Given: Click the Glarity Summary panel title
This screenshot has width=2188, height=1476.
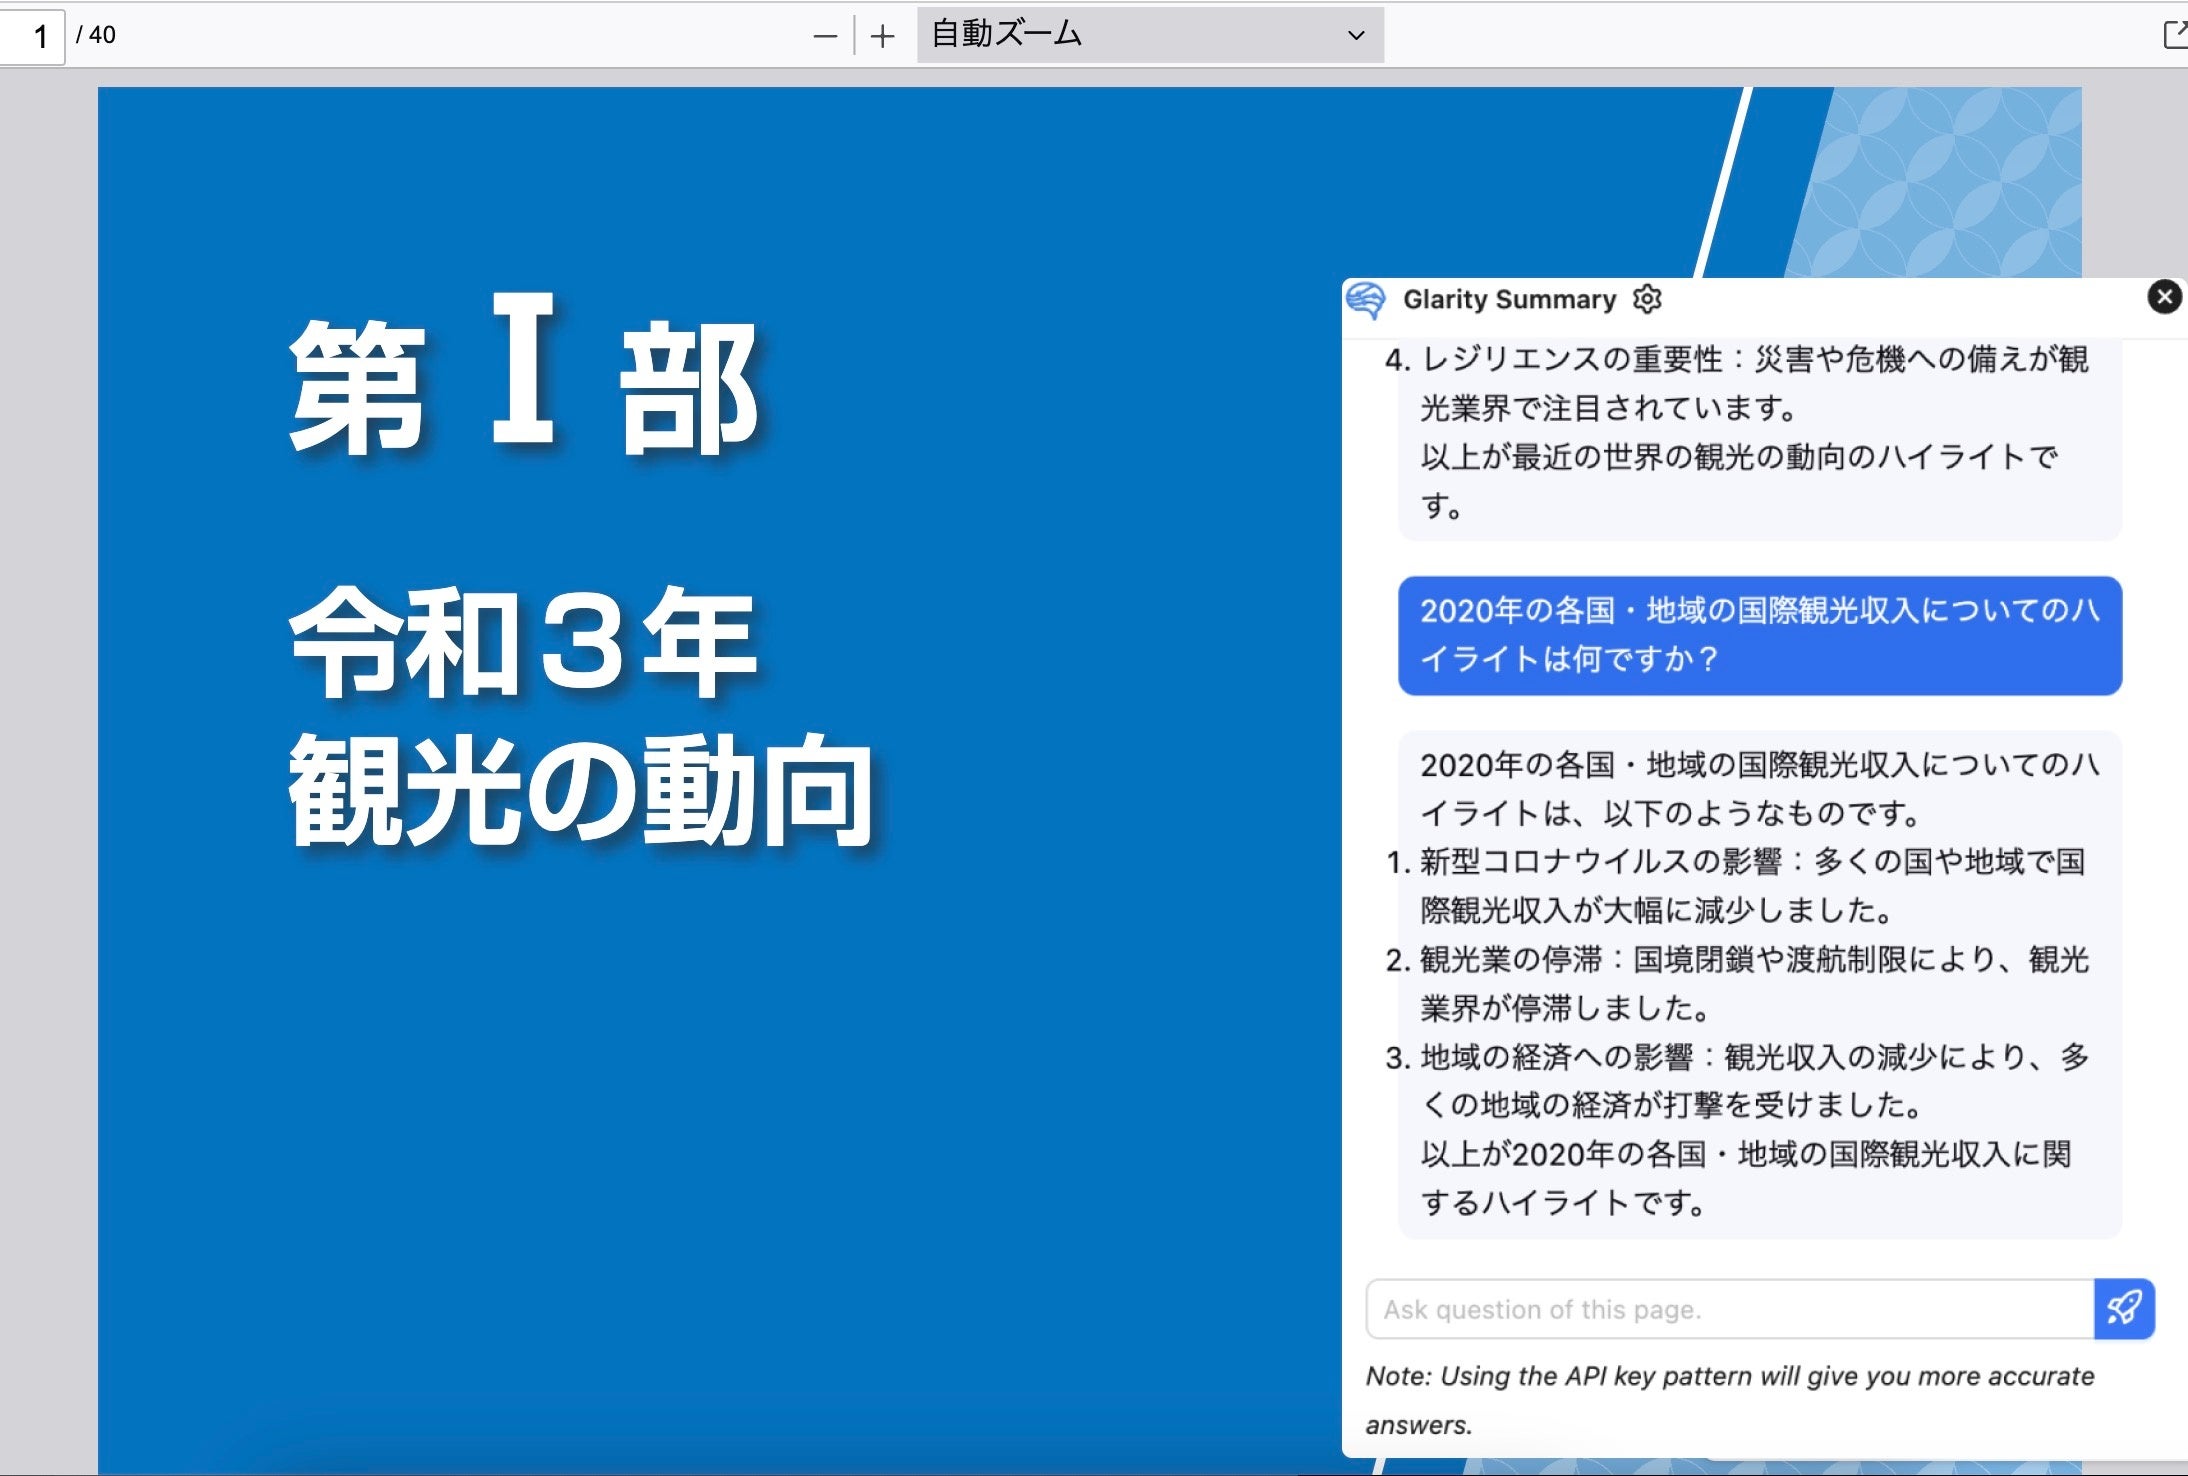Looking at the screenshot, I should click(x=1508, y=299).
